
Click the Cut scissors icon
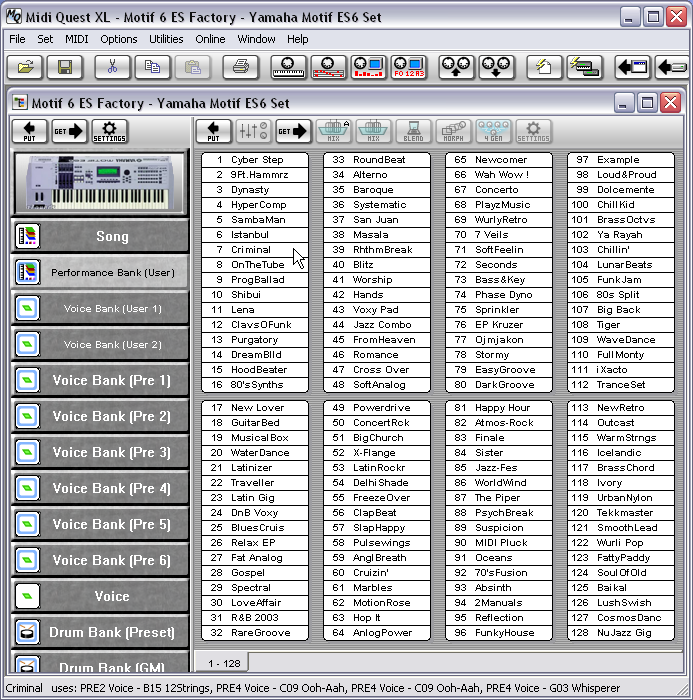coord(112,67)
